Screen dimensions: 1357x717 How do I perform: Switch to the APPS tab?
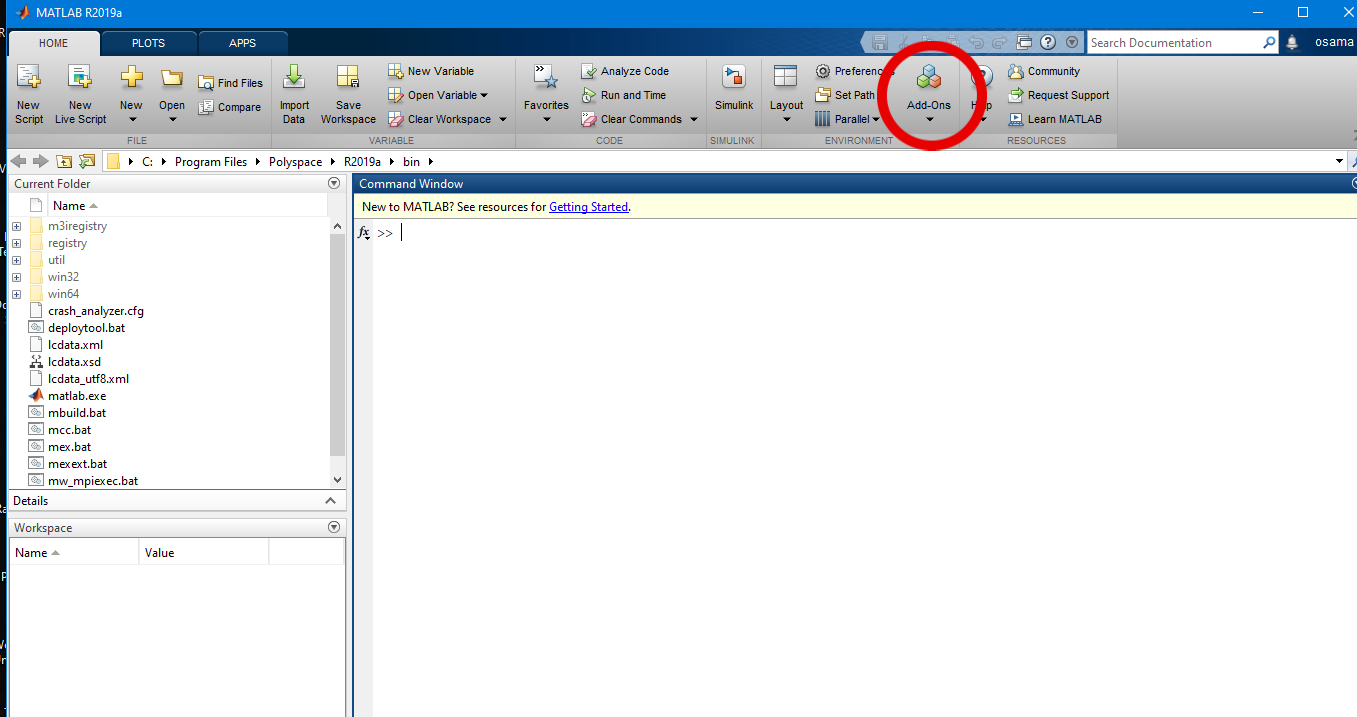(x=242, y=43)
